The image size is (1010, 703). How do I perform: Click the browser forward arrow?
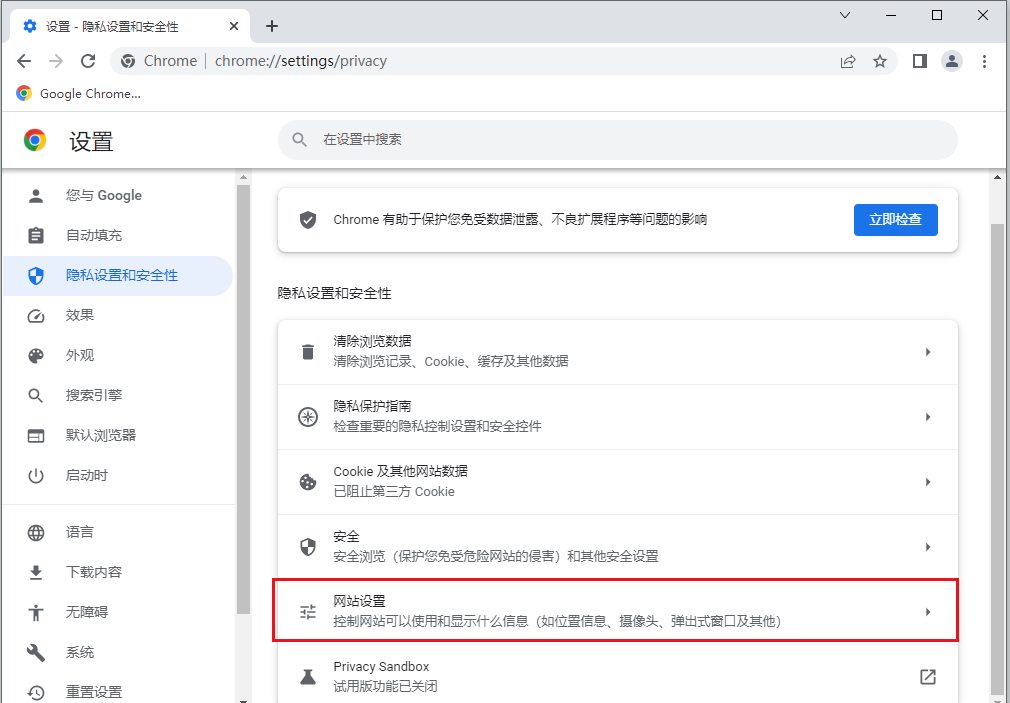point(56,61)
